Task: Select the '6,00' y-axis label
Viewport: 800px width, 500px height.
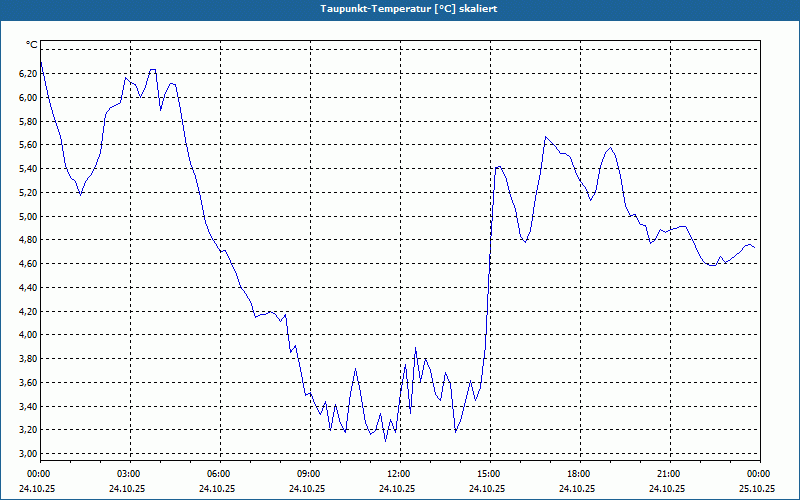Action: click(28, 97)
